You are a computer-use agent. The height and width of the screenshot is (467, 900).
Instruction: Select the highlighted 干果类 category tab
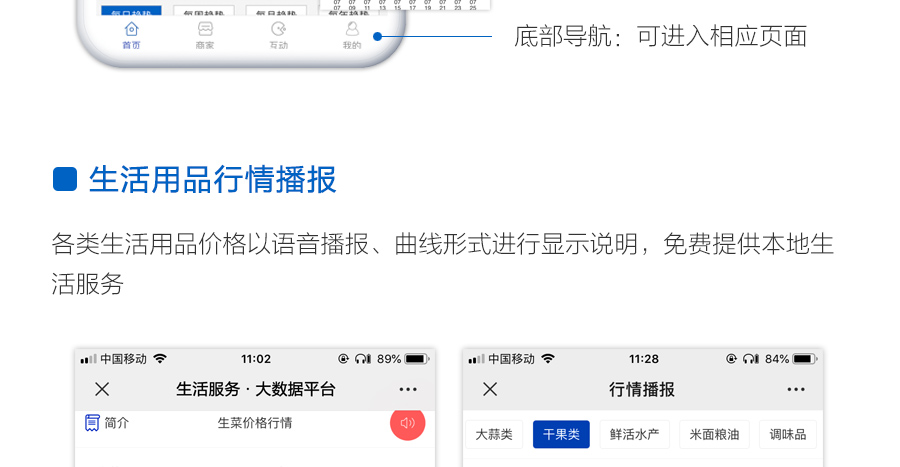tap(561, 434)
